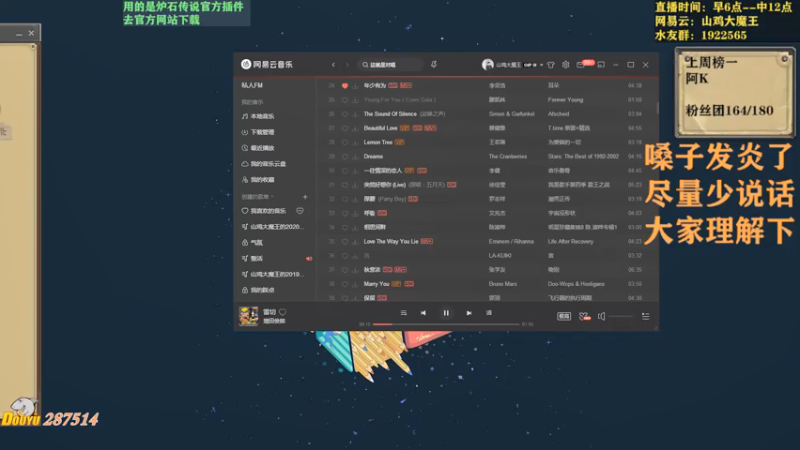
Task: Open the now-playing album cover thumbnail
Action: tap(248, 316)
